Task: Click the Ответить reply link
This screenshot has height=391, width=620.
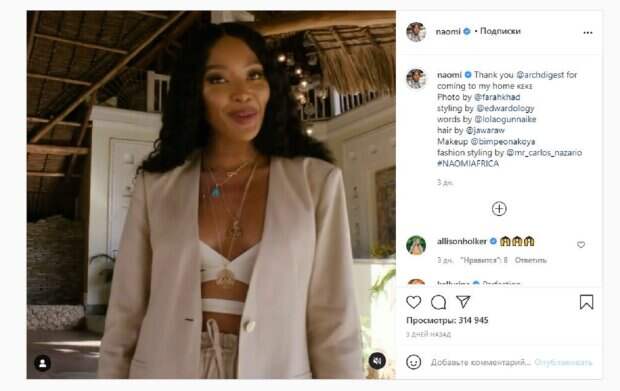Action: [x=530, y=260]
